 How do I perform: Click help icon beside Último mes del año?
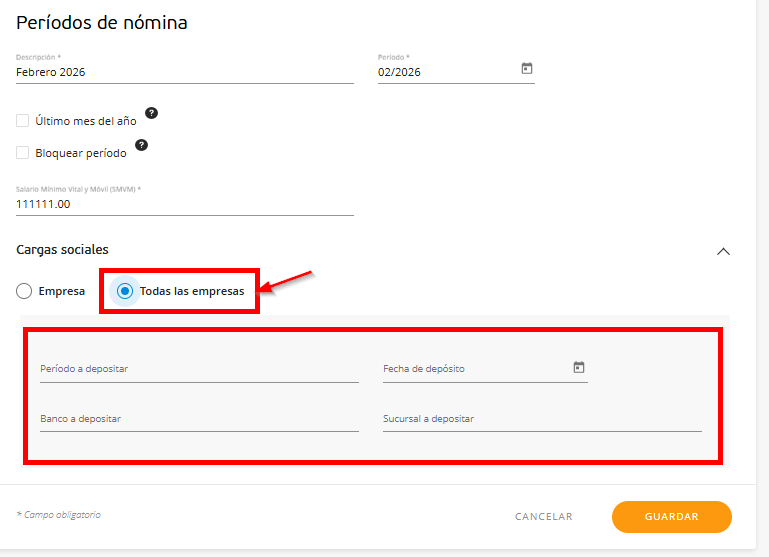pos(152,113)
